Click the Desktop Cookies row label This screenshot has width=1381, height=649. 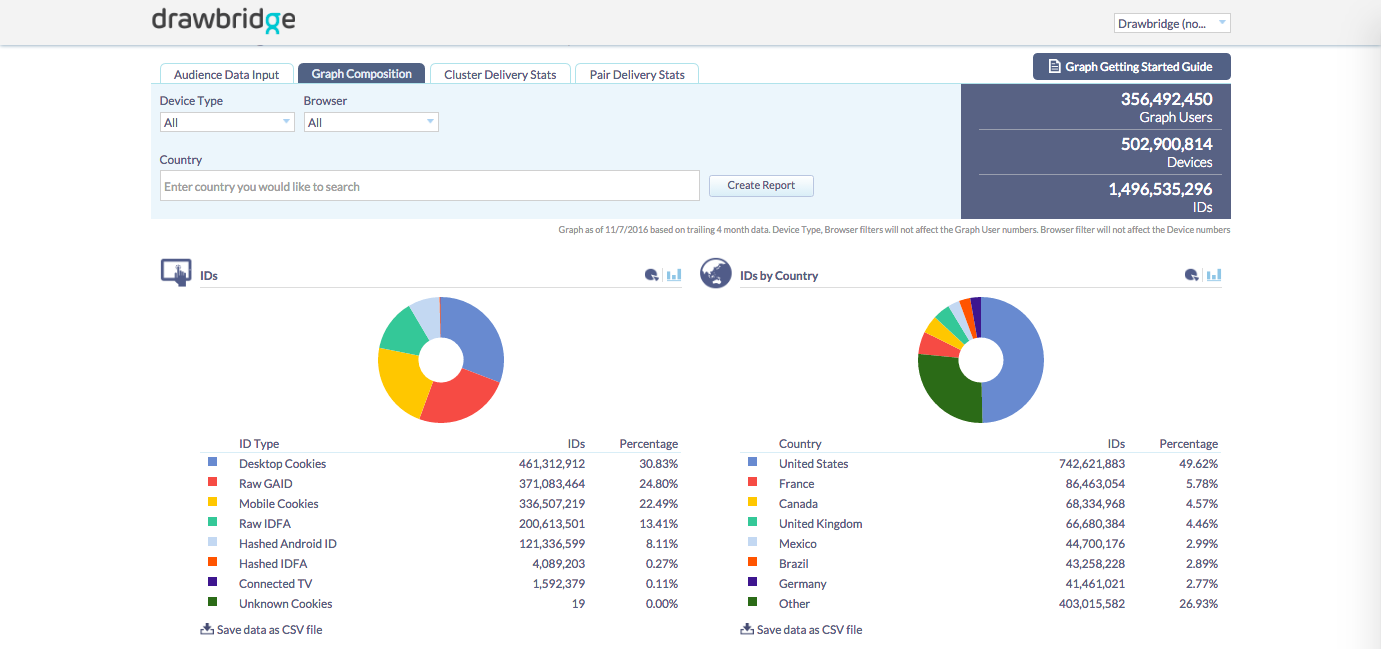283,464
